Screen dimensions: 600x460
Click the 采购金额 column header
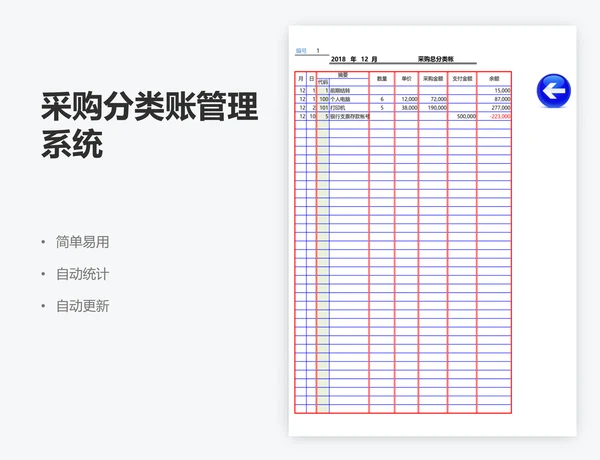coord(433,78)
